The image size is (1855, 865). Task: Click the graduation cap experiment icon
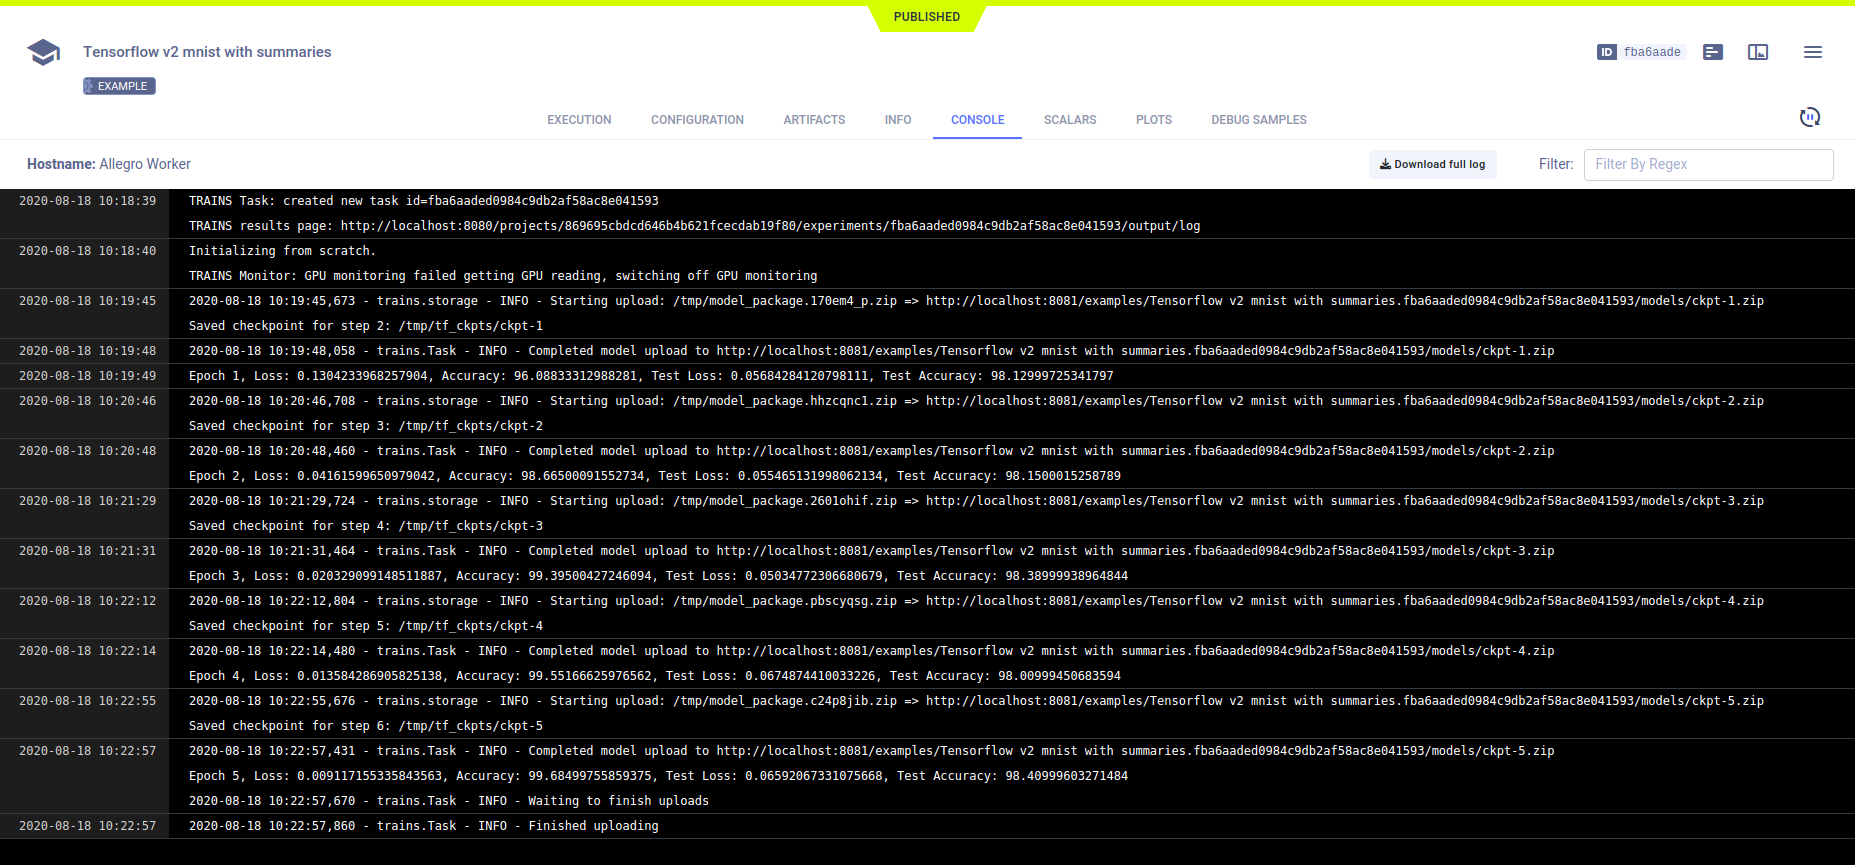43,52
